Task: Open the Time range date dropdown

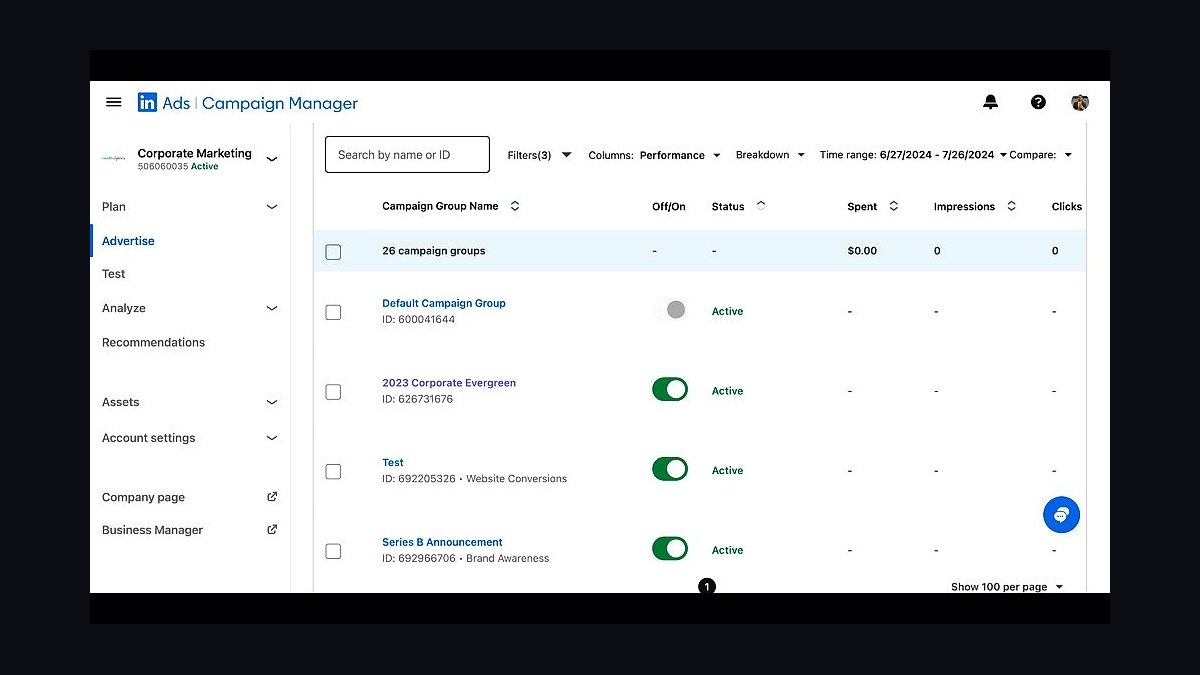Action: [913, 155]
